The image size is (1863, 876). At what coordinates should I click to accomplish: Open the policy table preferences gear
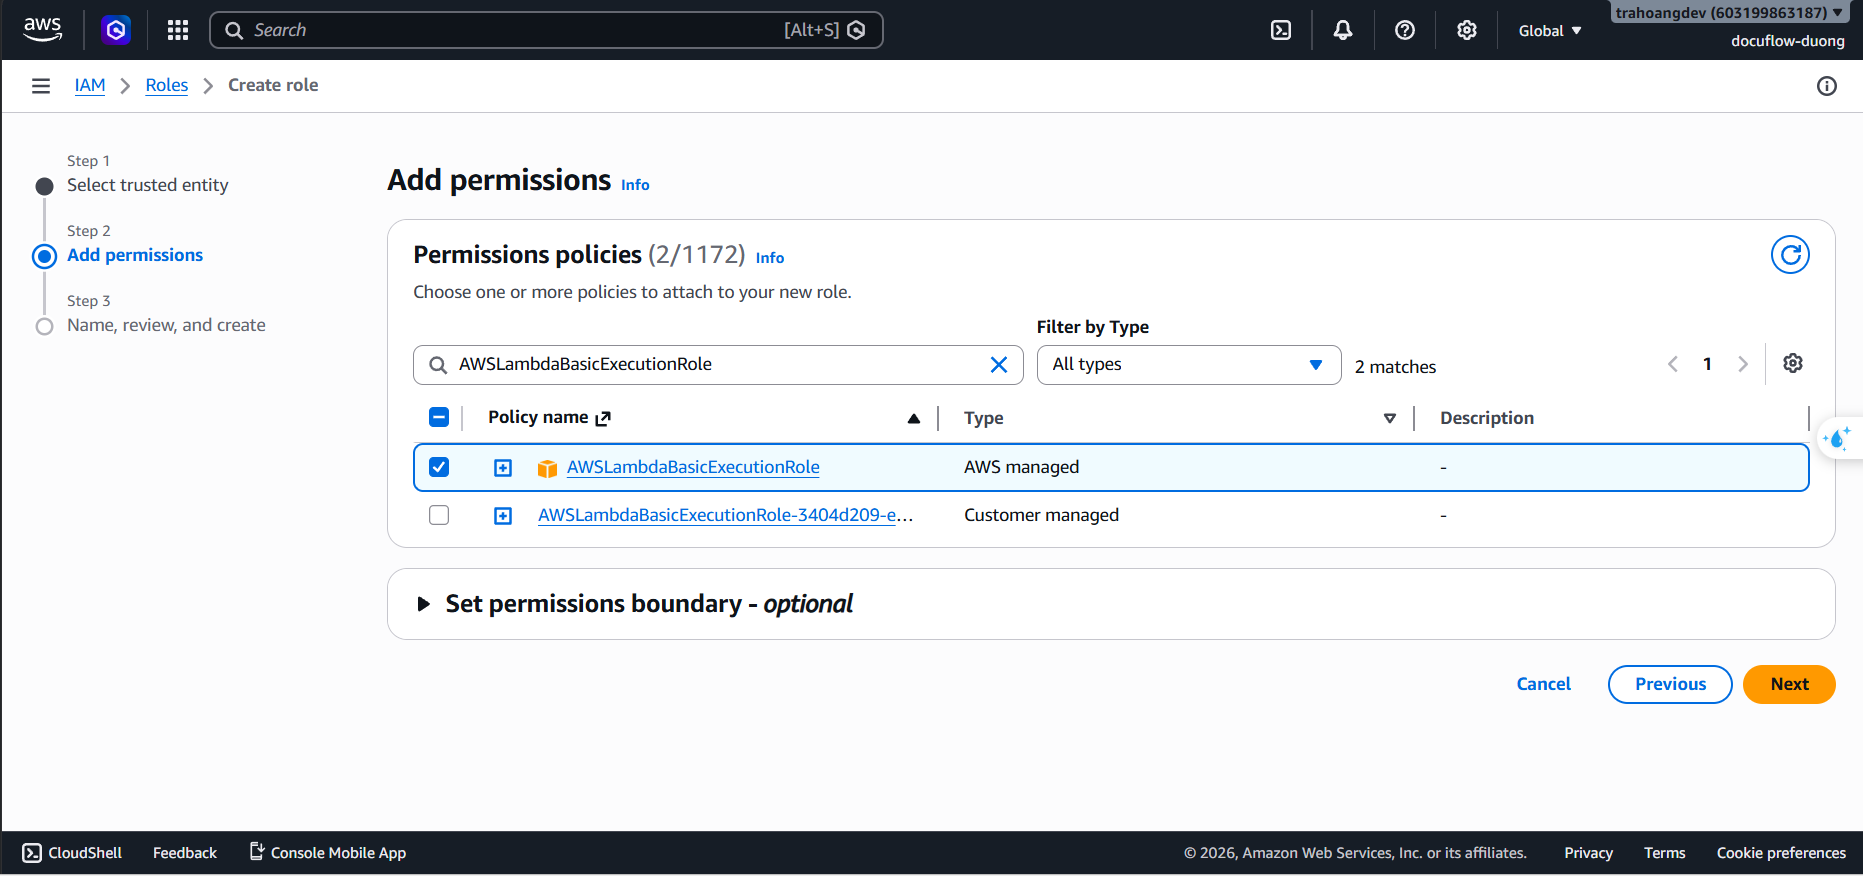click(x=1793, y=363)
